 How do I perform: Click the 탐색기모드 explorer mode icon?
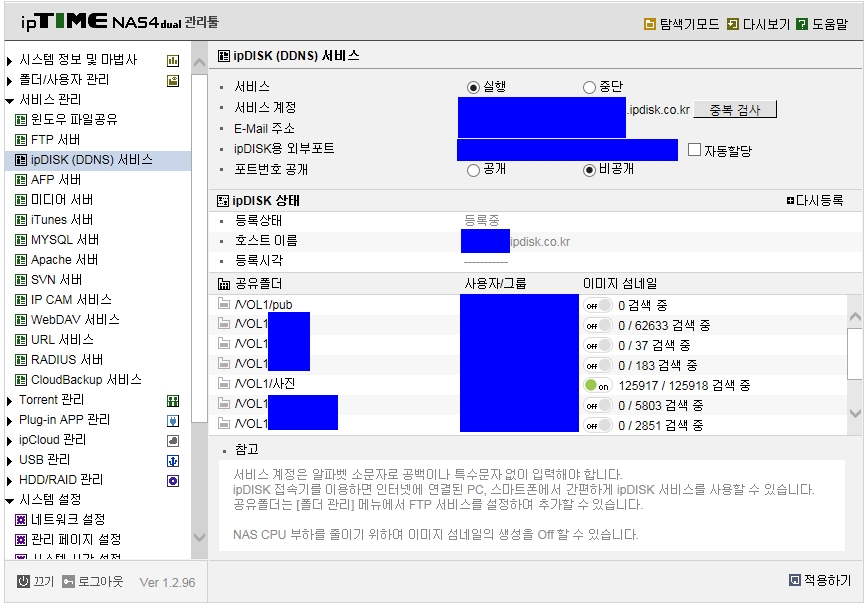click(650, 24)
